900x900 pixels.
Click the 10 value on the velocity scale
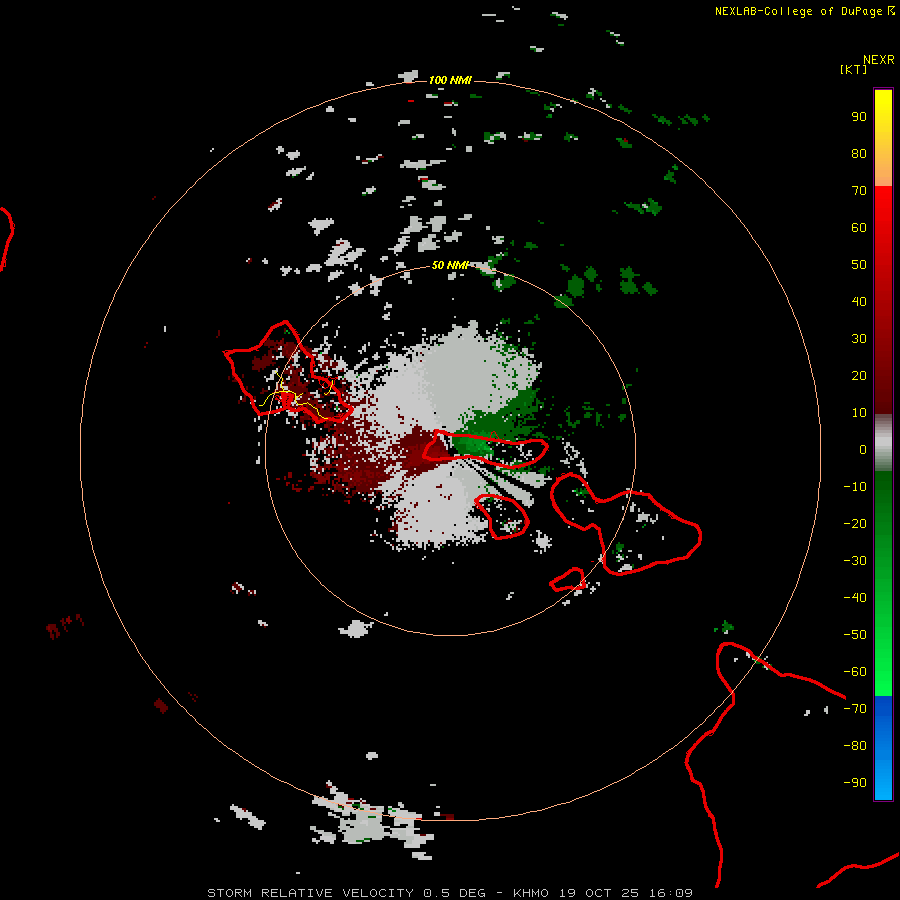tap(859, 413)
